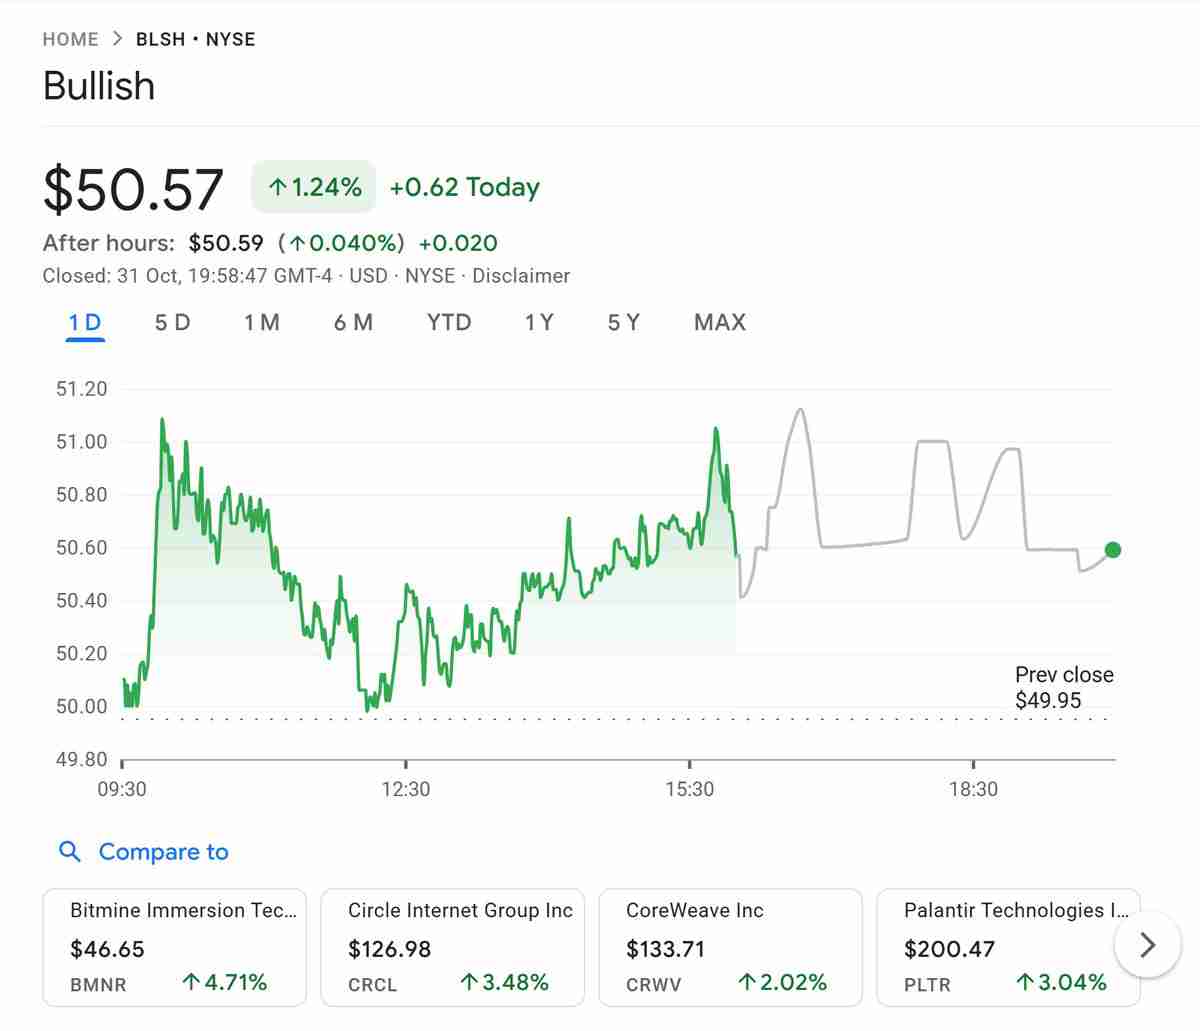Viewport: 1200px width, 1031px height.
Task: Select the MAX time range
Action: pos(719,322)
